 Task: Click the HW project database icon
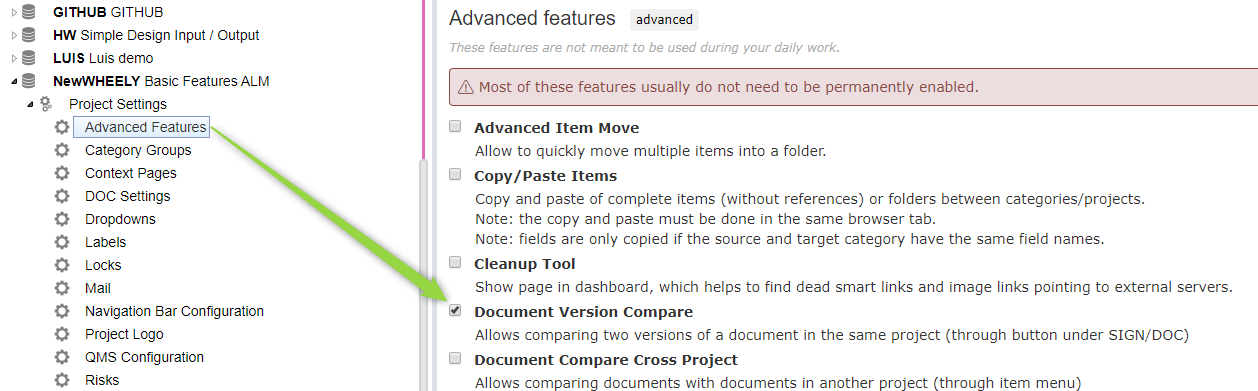(x=28, y=35)
